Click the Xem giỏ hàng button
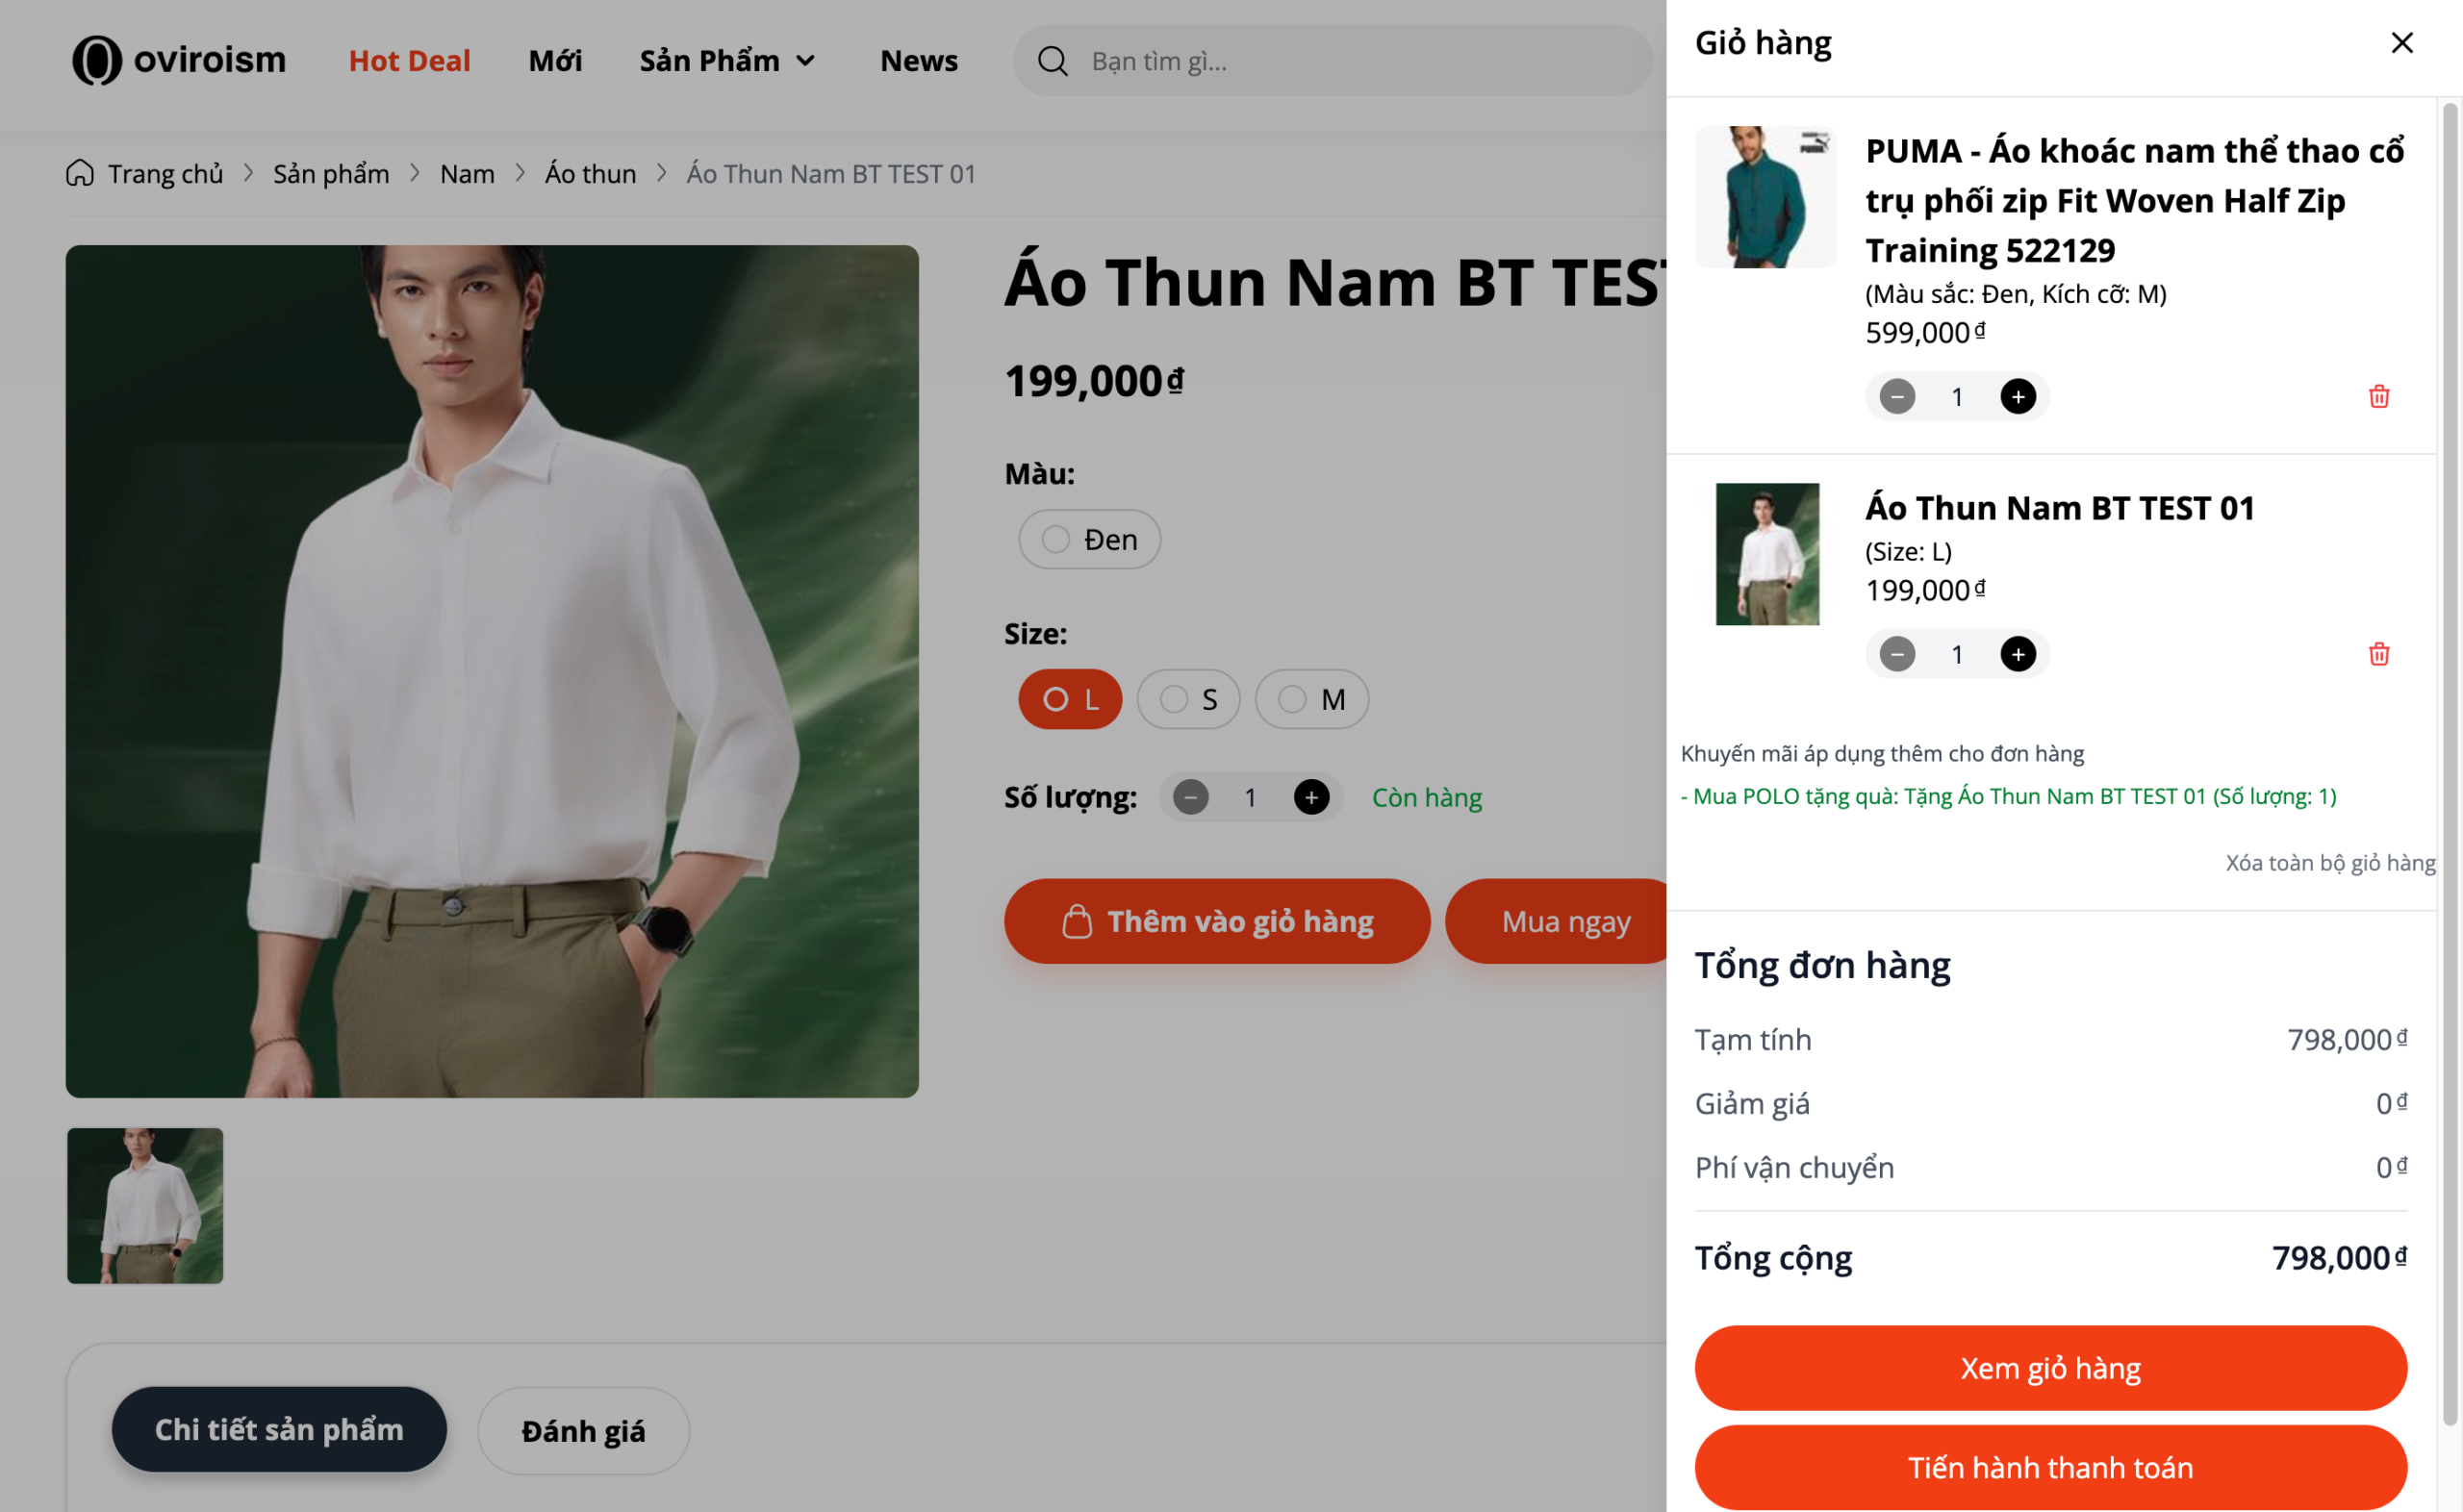This screenshot has width=2463, height=1512. (x=2050, y=1367)
